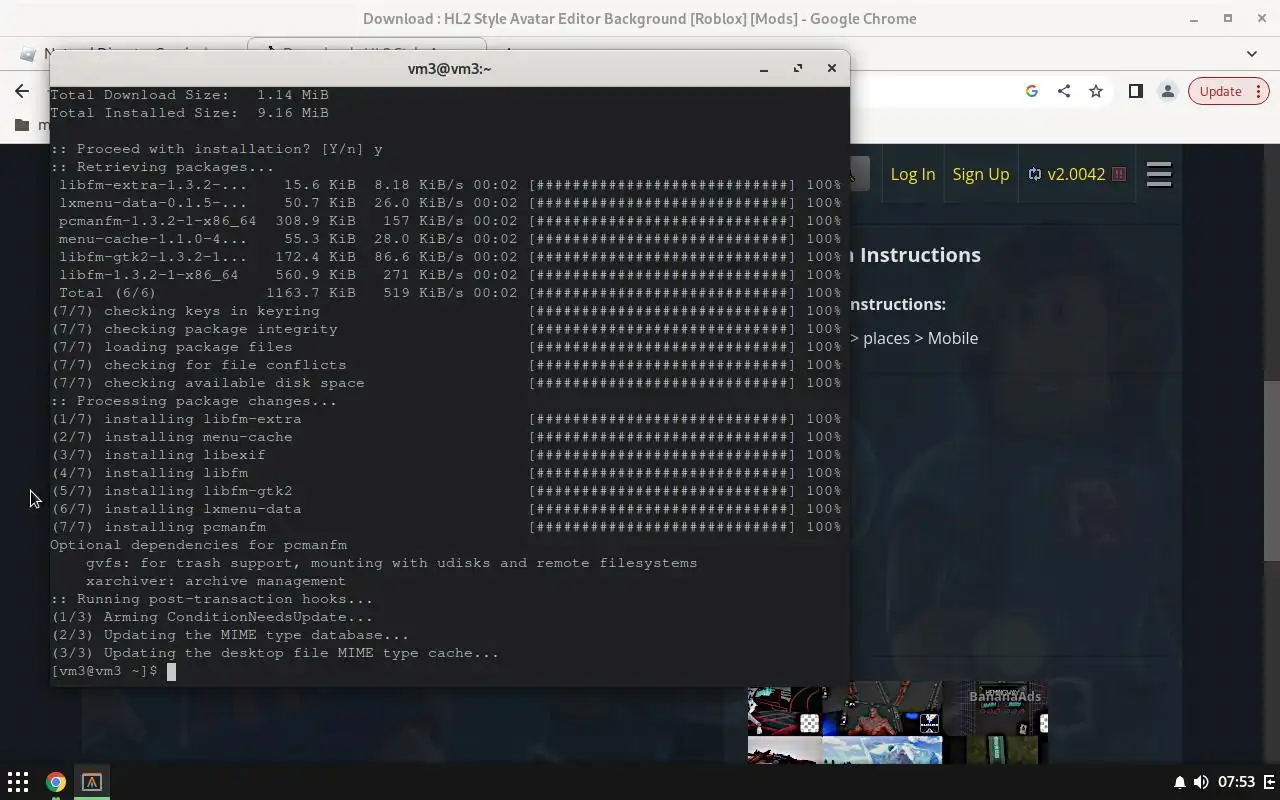
Task: Click the 'Total Installed Size' terminal line
Action: [x=190, y=113]
